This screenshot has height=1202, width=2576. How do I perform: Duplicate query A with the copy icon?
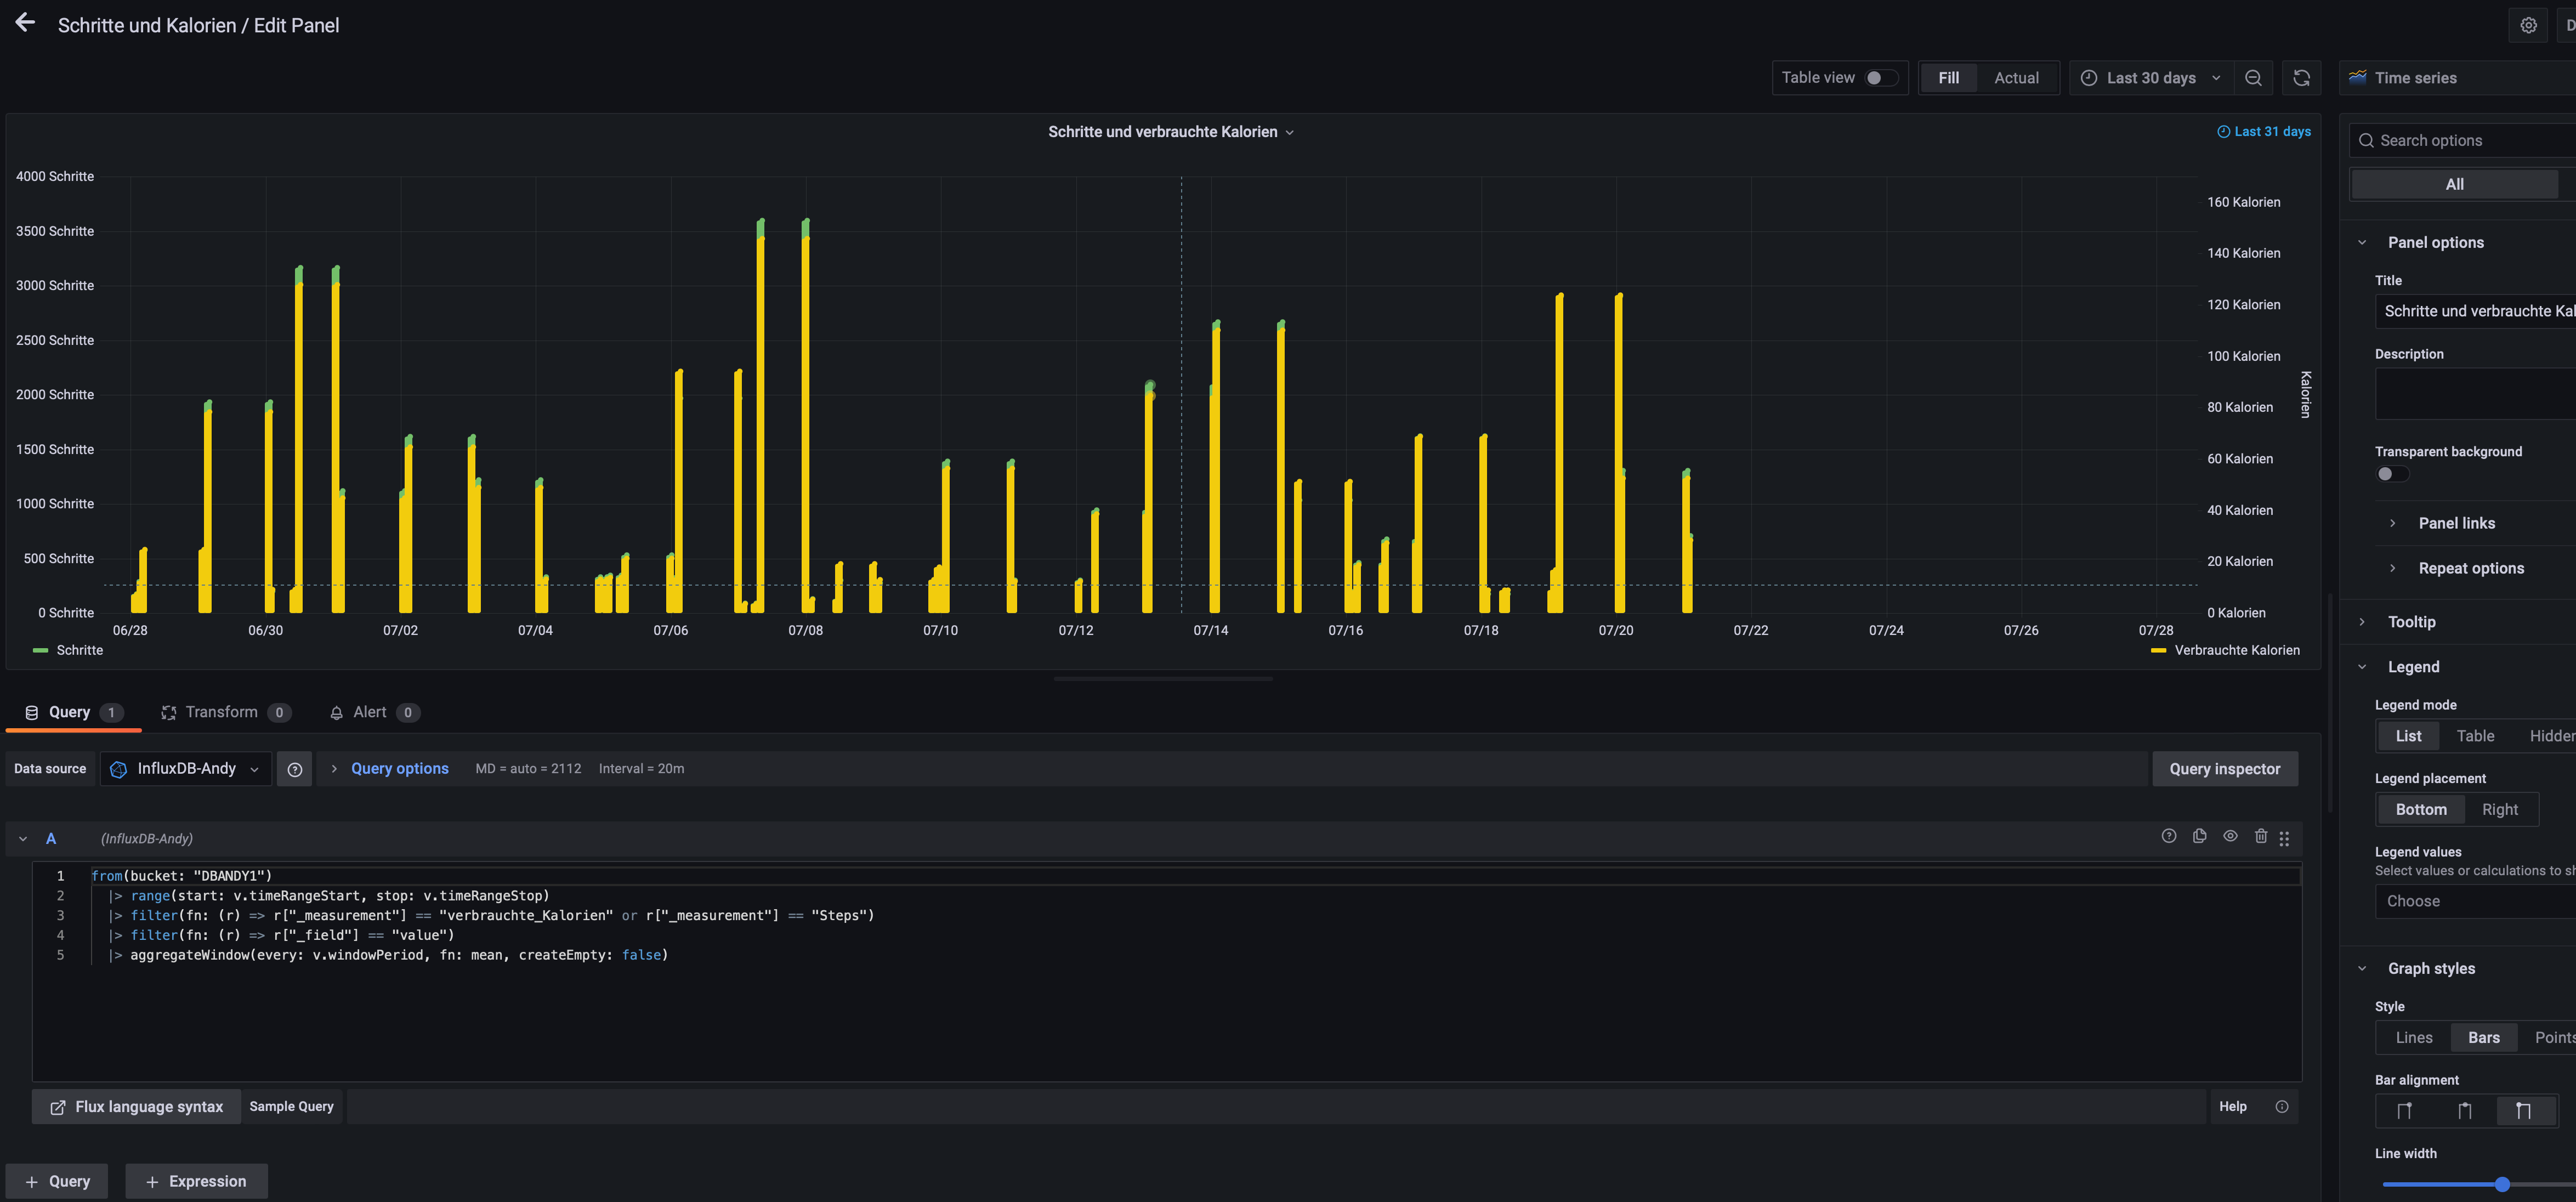click(x=2199, y=836)
